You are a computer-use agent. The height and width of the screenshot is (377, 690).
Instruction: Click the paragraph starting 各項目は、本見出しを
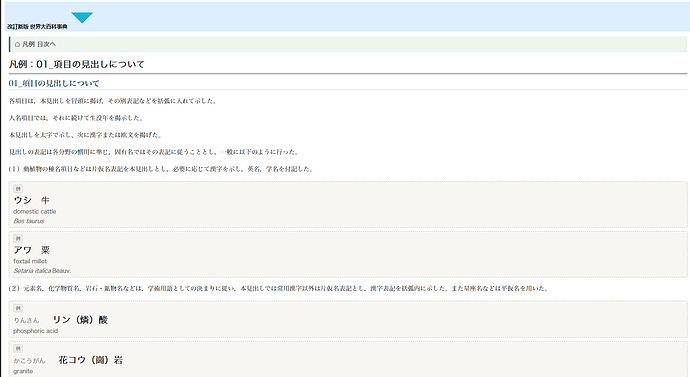click(x=113, y=101)
